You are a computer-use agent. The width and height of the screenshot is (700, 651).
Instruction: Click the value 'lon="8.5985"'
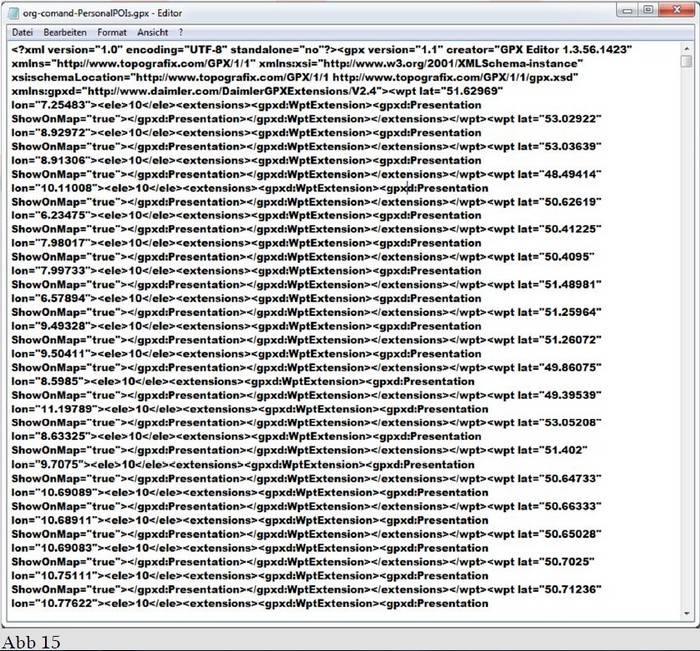coord(48,381)
